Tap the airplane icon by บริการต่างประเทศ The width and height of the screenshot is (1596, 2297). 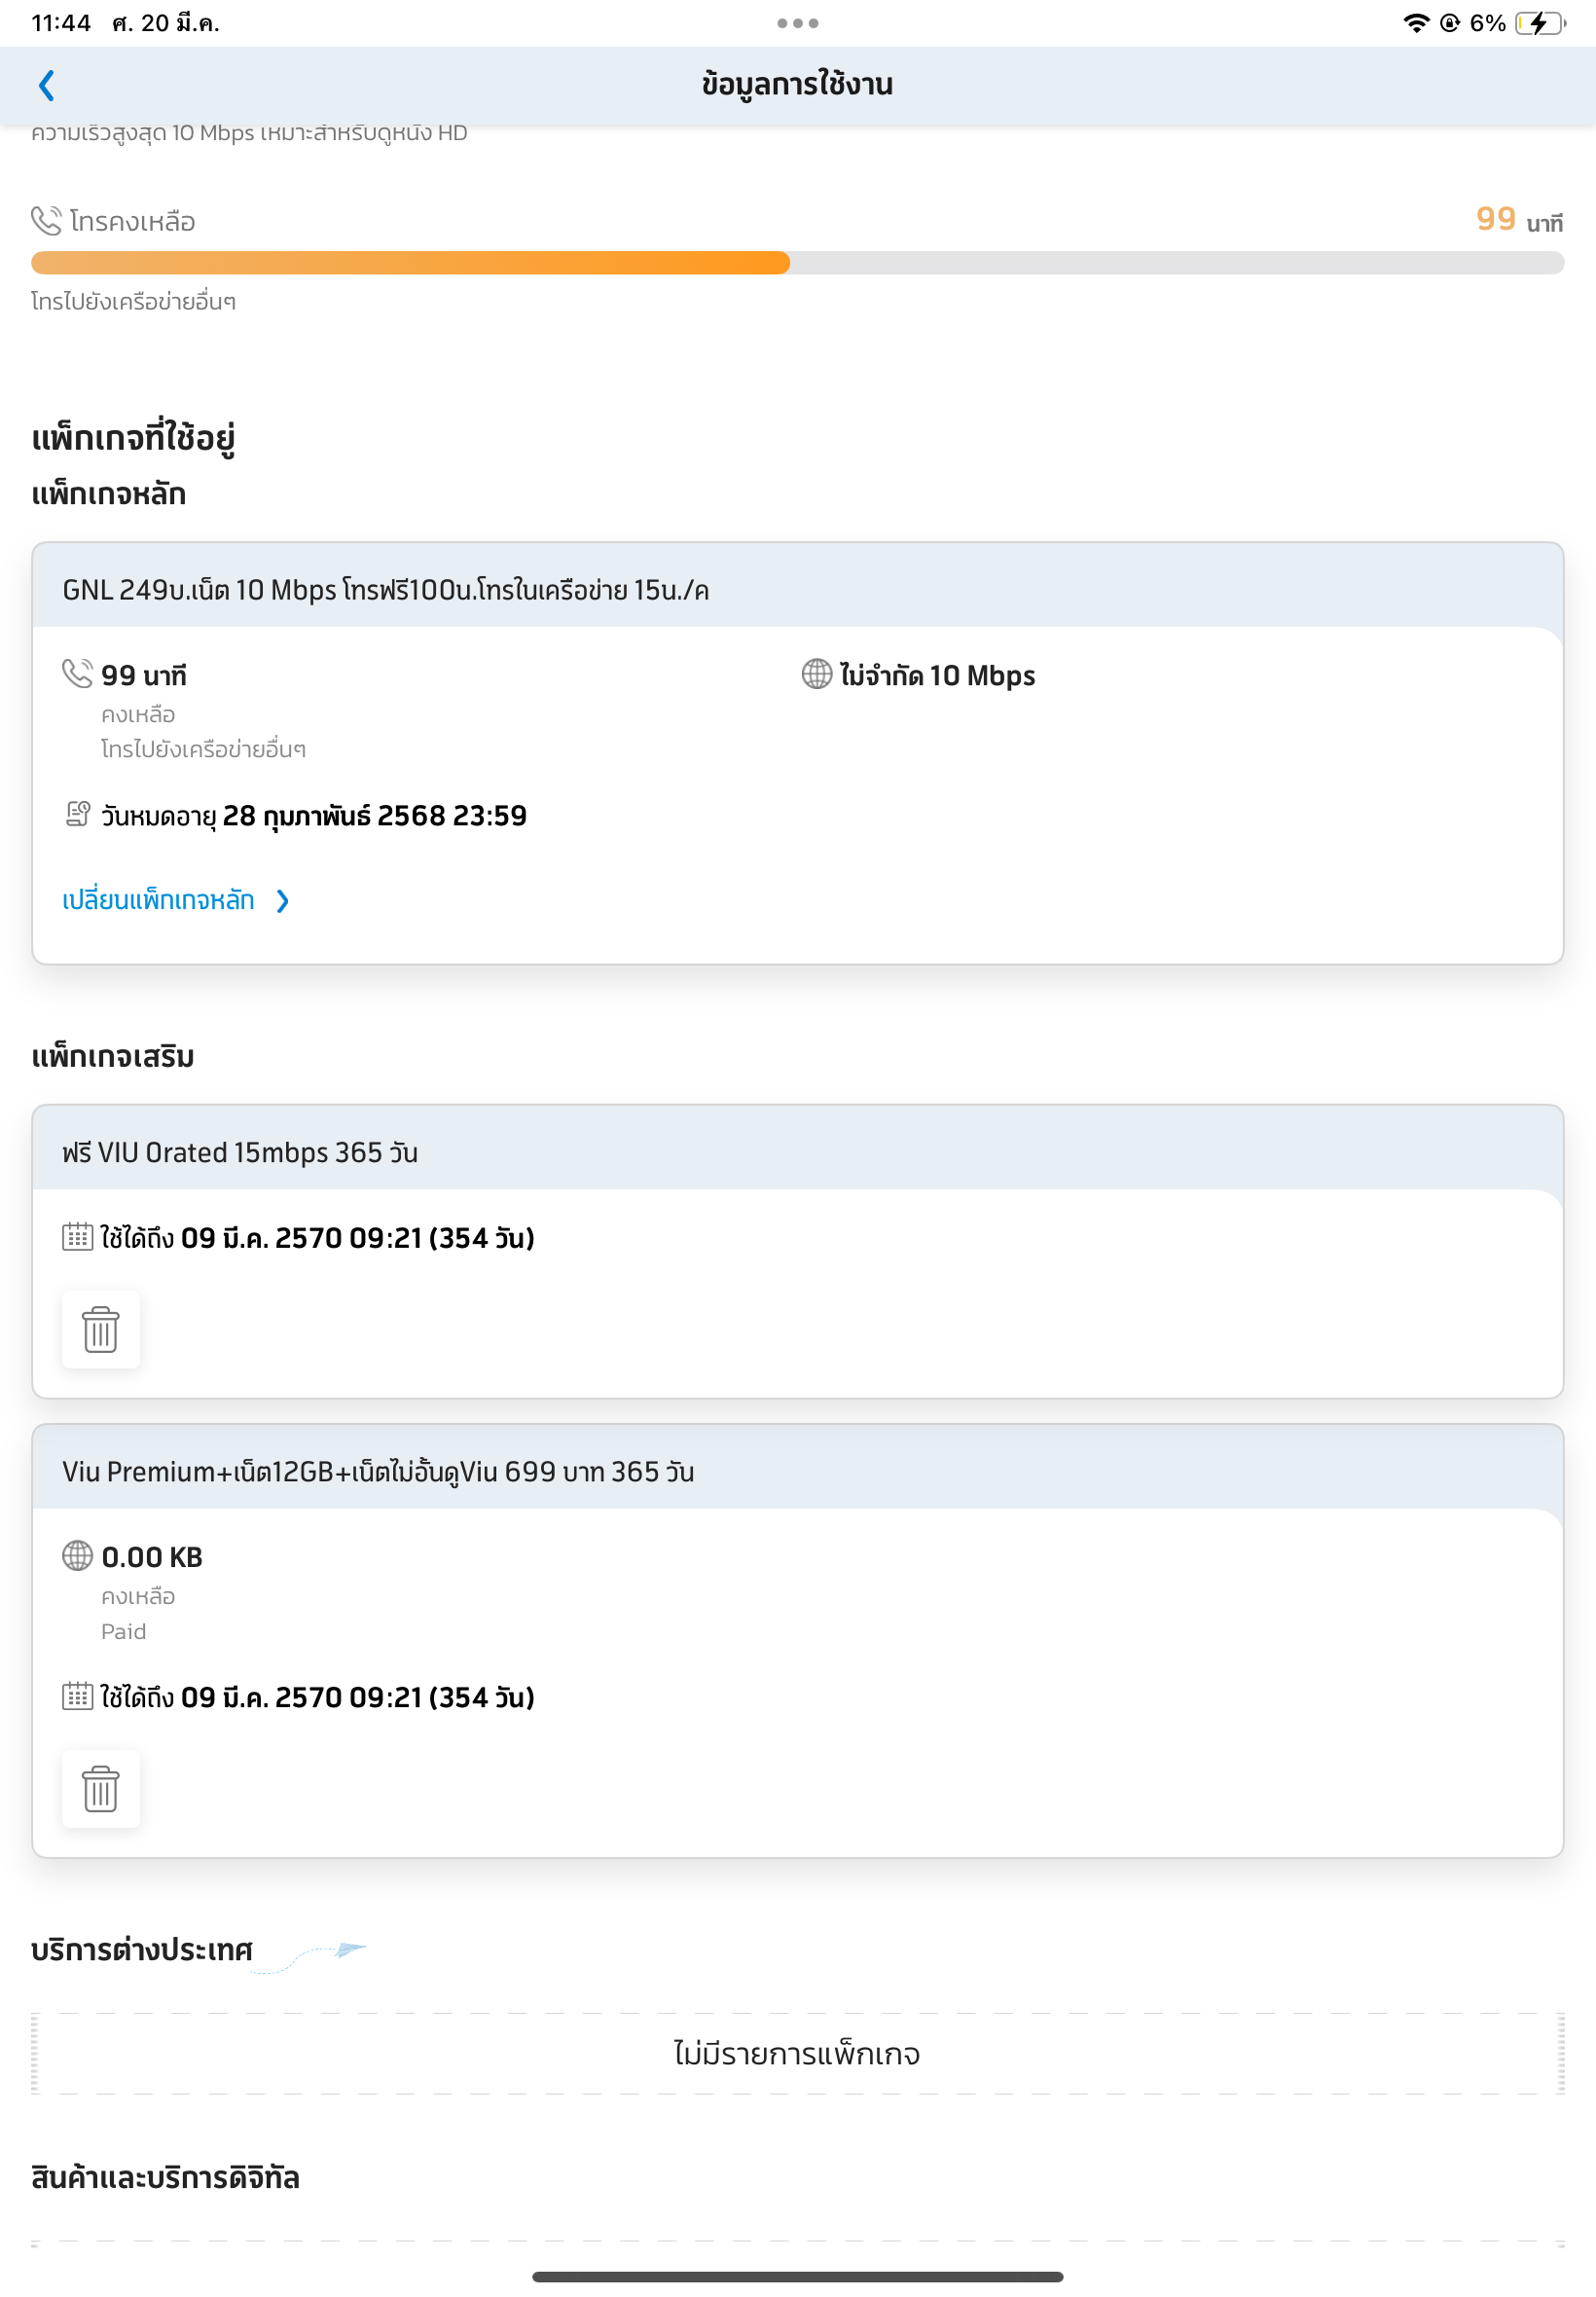[350, 1949]
